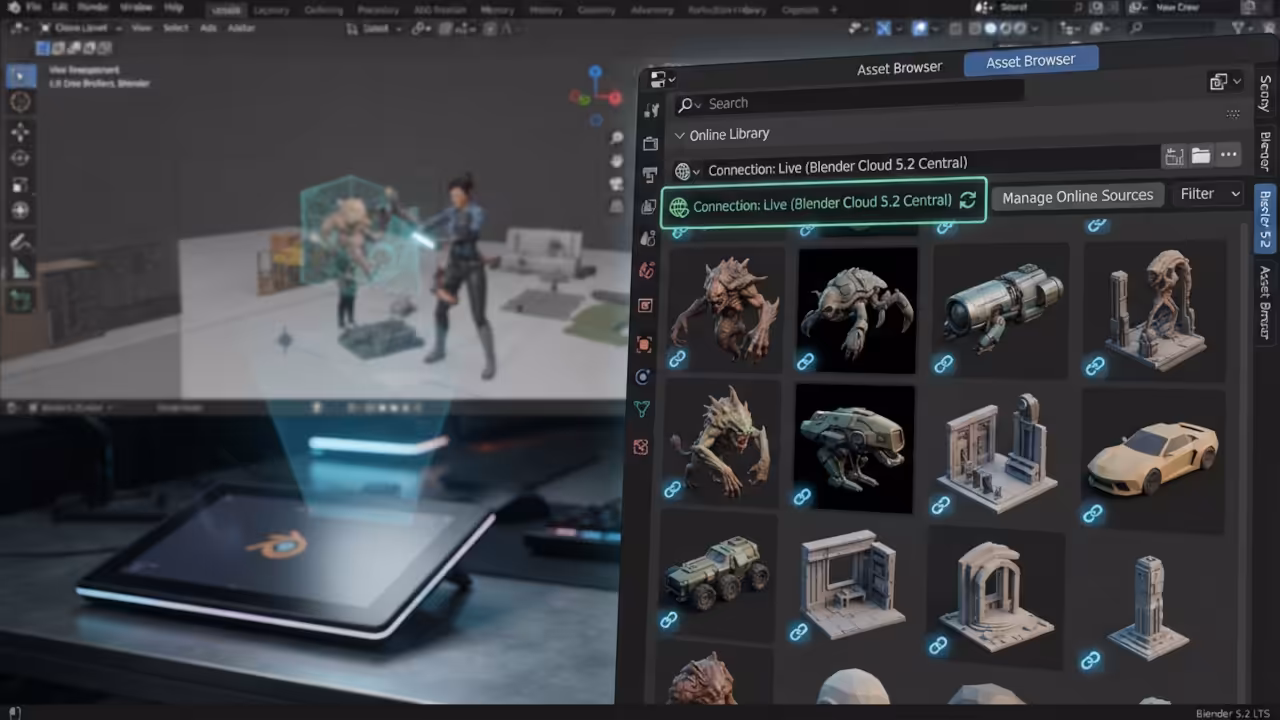Select the Rotate tool

(x=21, y=158)
